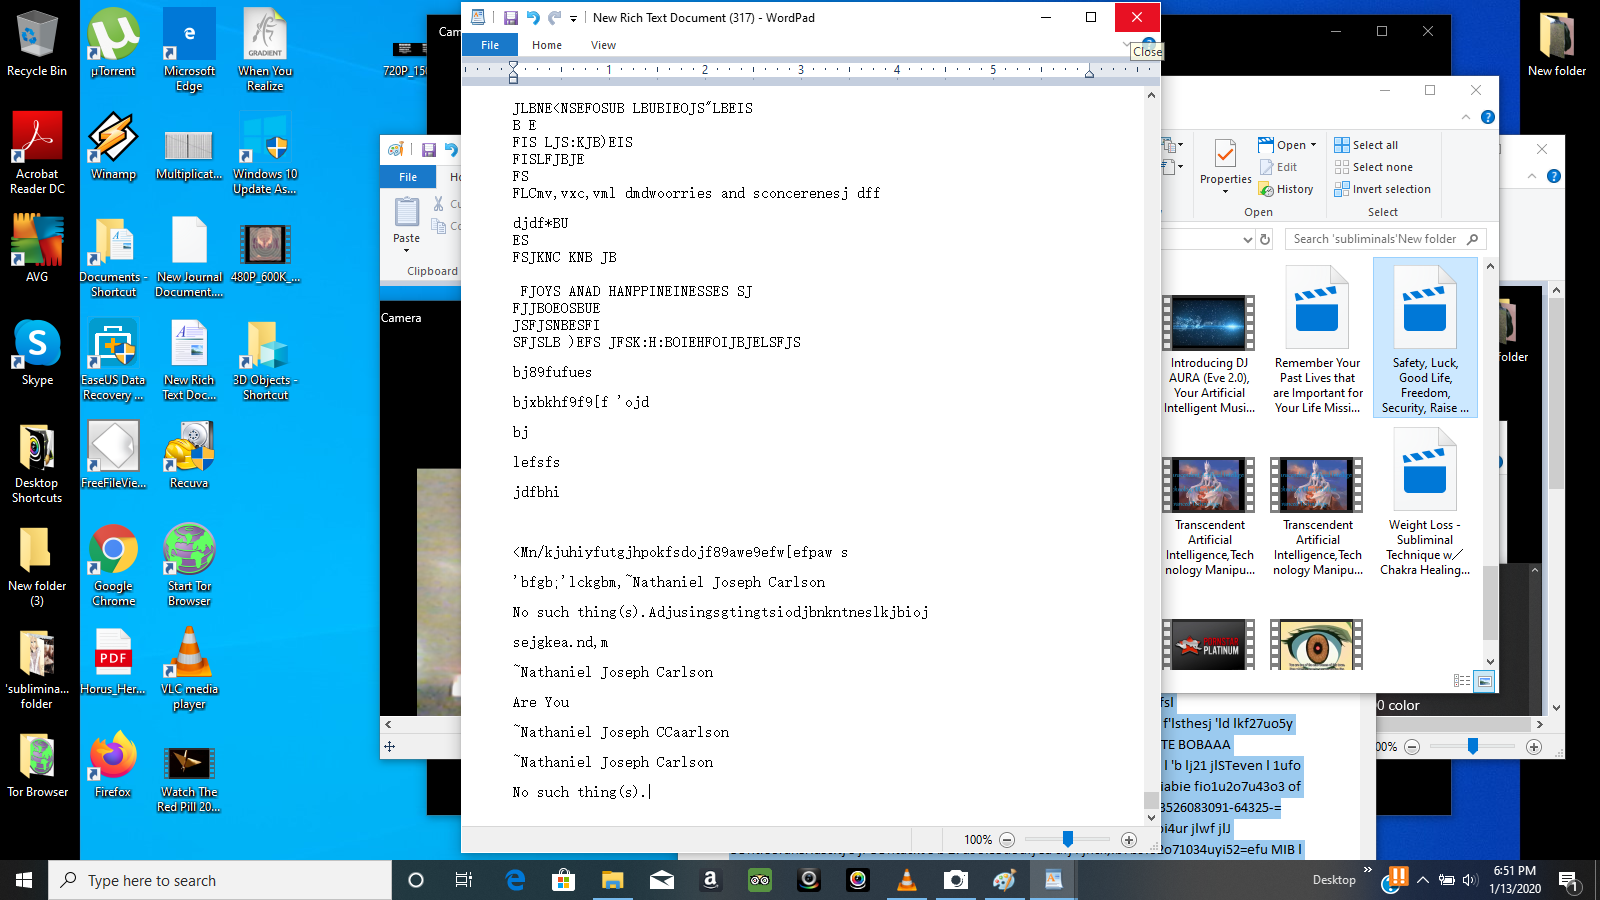
Task: Click Paste in the background WordPad window
Action: (x=406, y=225)
